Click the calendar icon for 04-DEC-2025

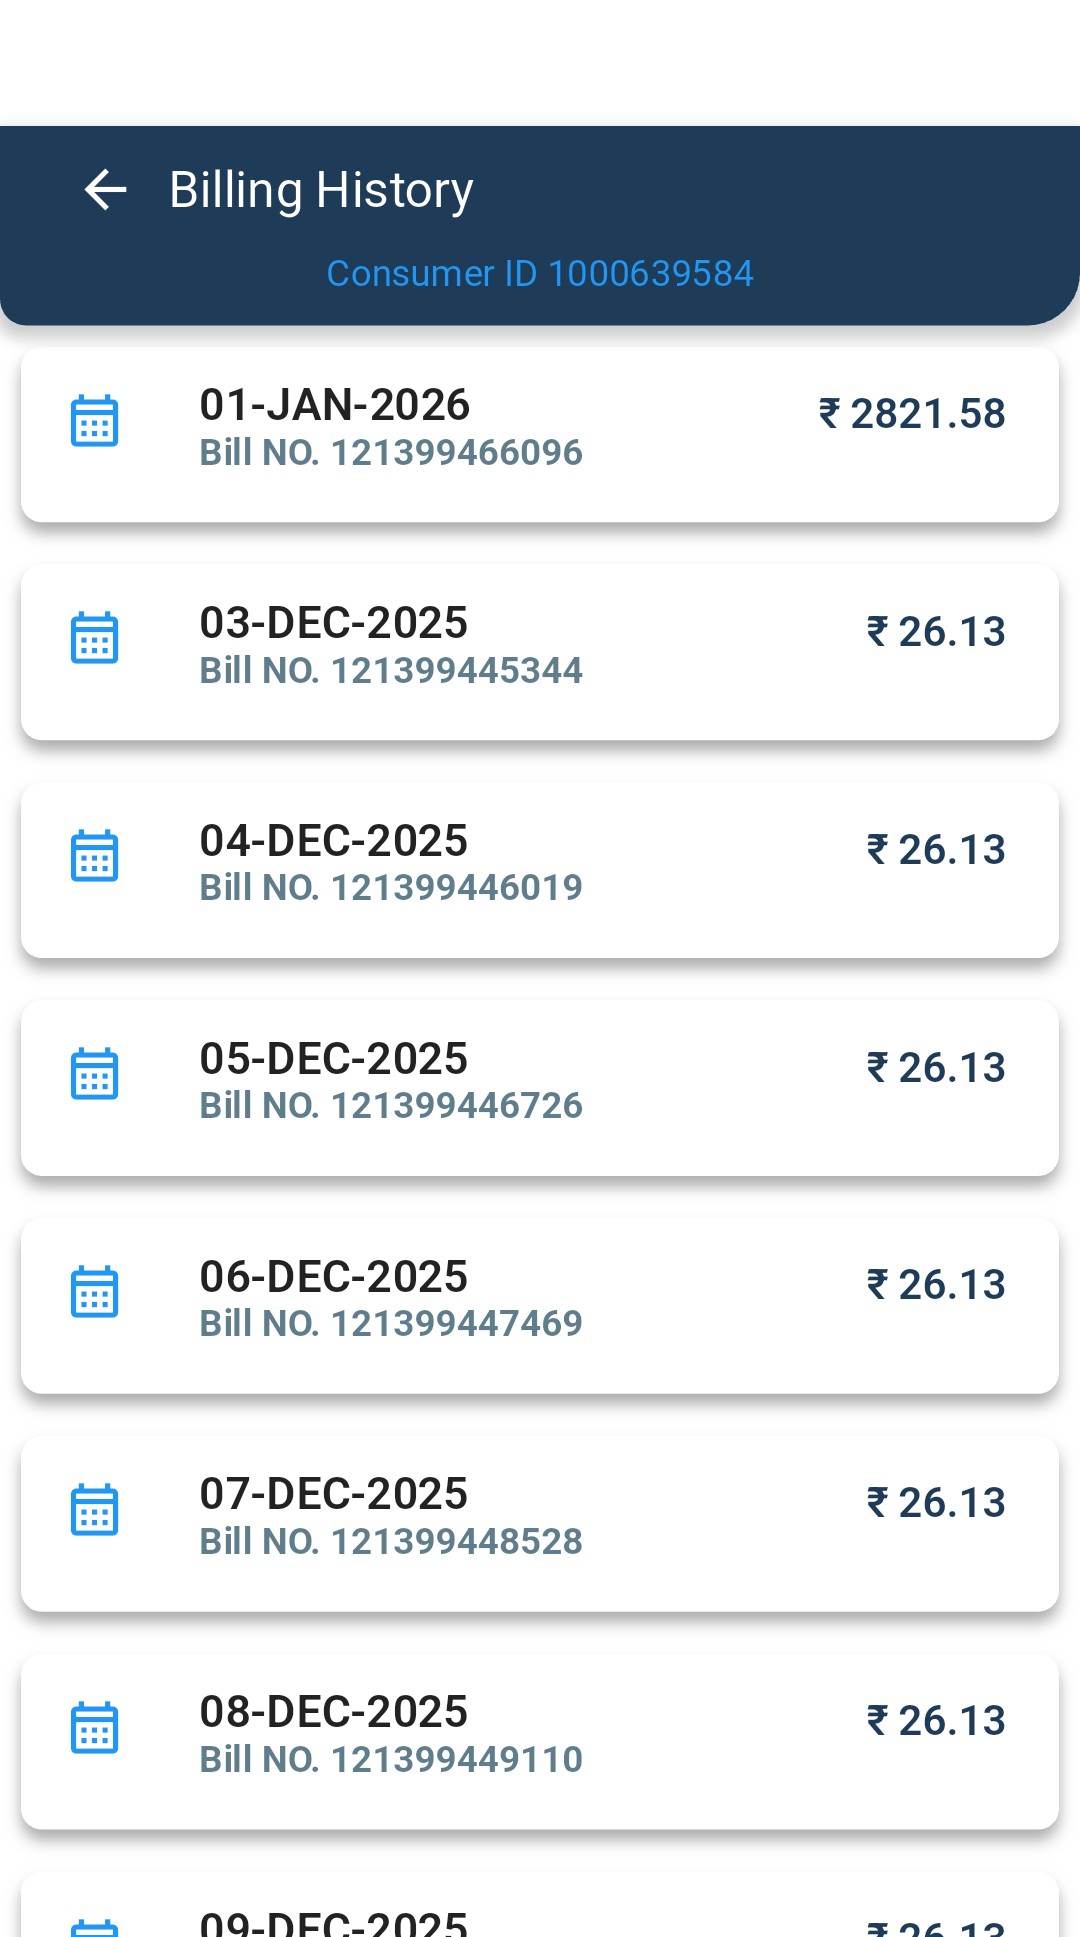[95, 856]
